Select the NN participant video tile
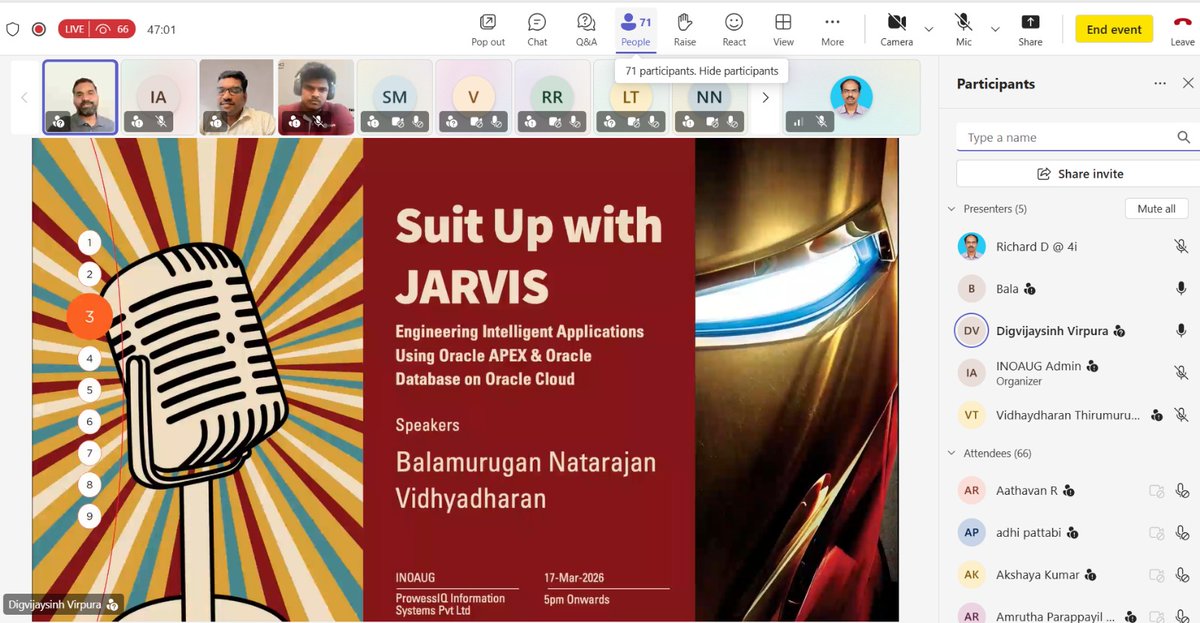 click(x=709, y=97)
